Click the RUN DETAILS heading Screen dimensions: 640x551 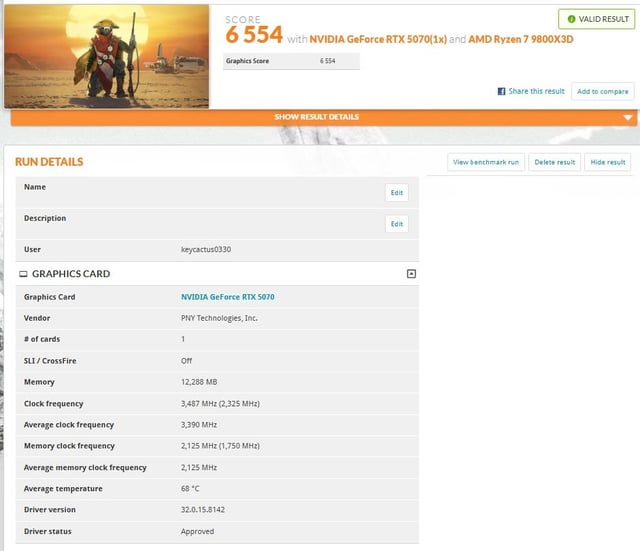49,162
